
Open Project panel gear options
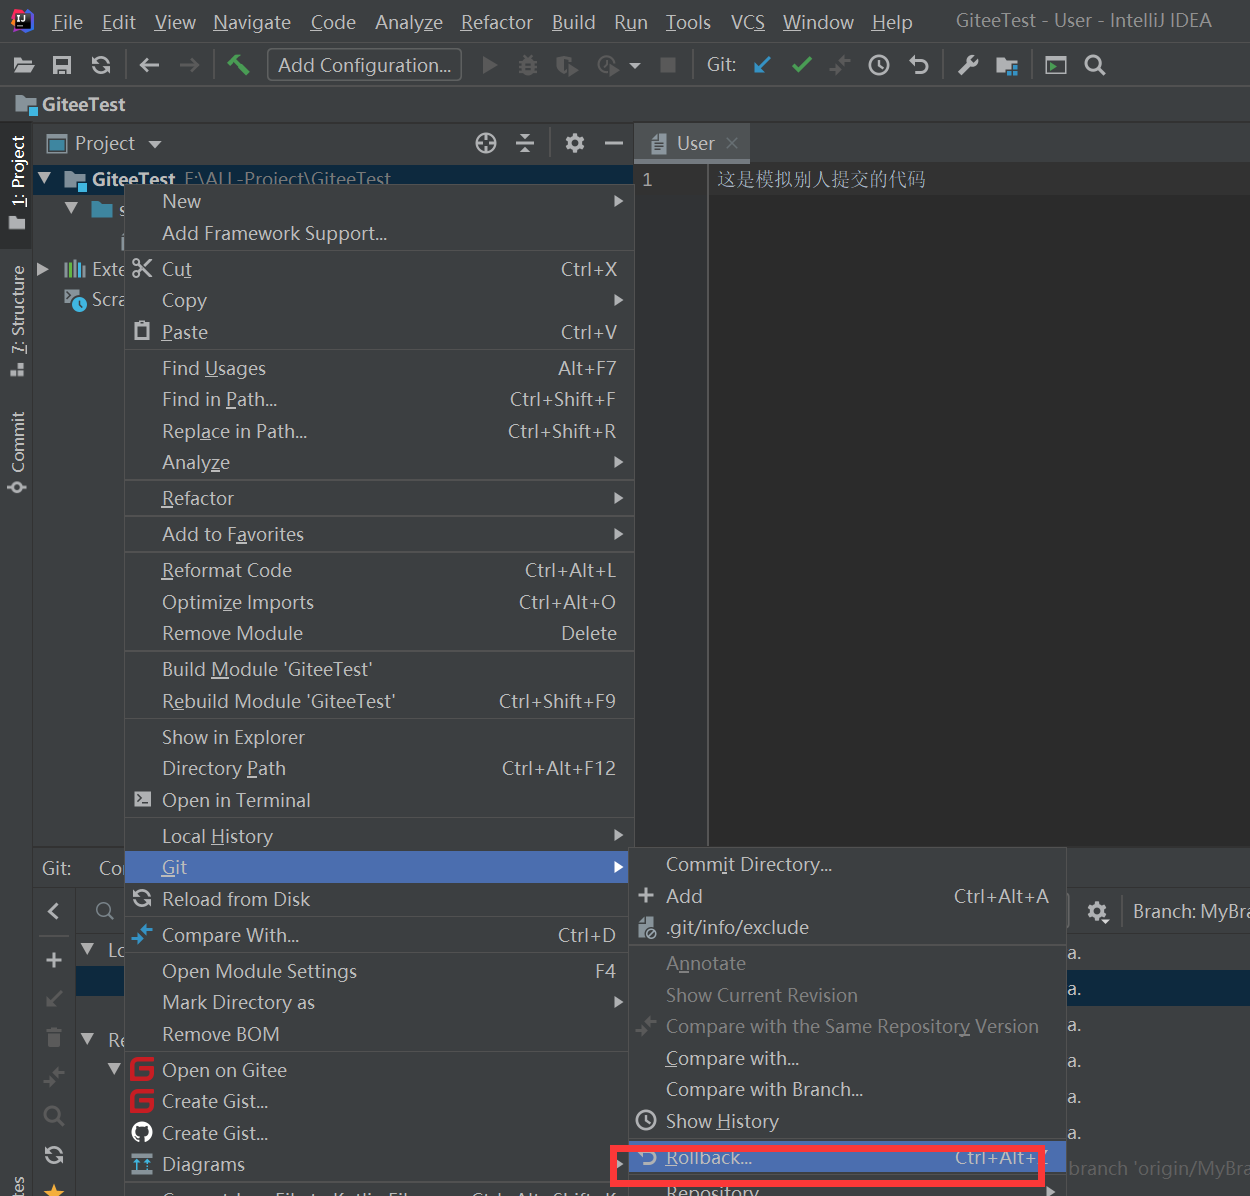click(574, 143)
